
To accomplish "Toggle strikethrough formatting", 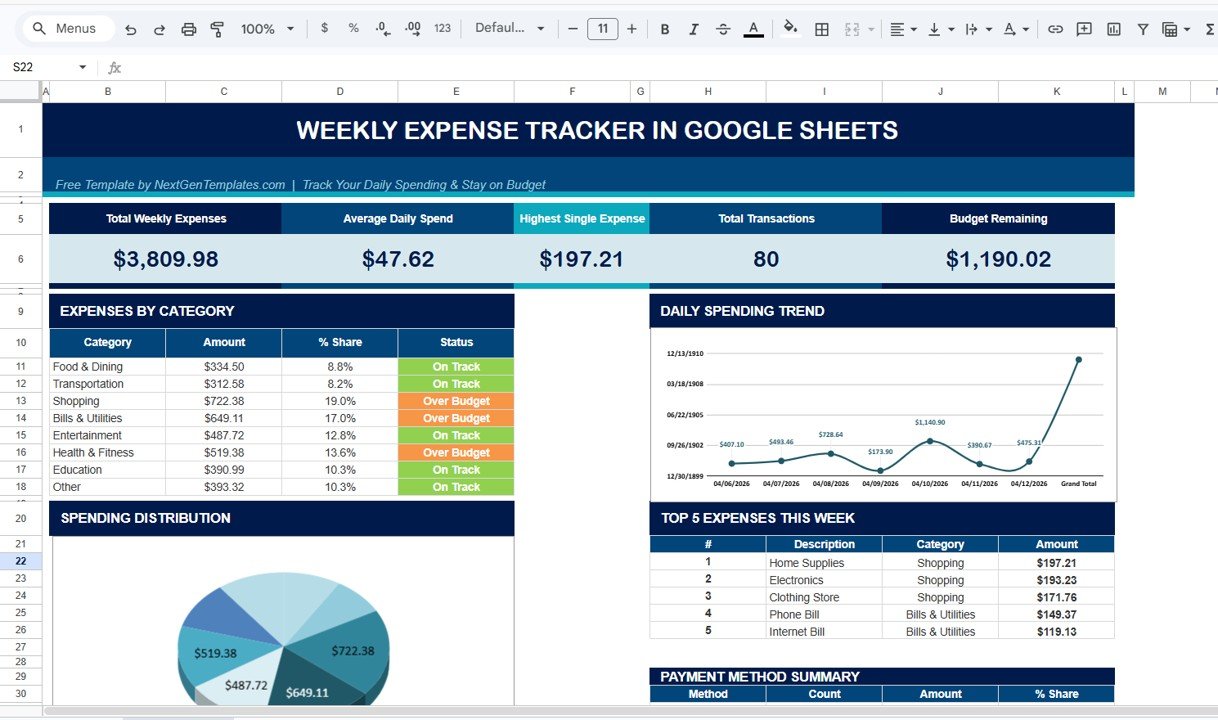I will point(722,29).
